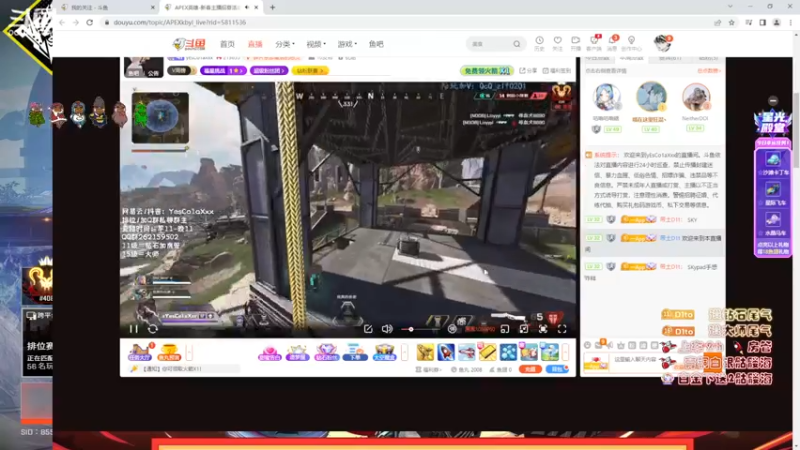The image size is (800, 450).
Task: Click the 钻粉联赛 yellow badge
Action: [x=310, y=70]
